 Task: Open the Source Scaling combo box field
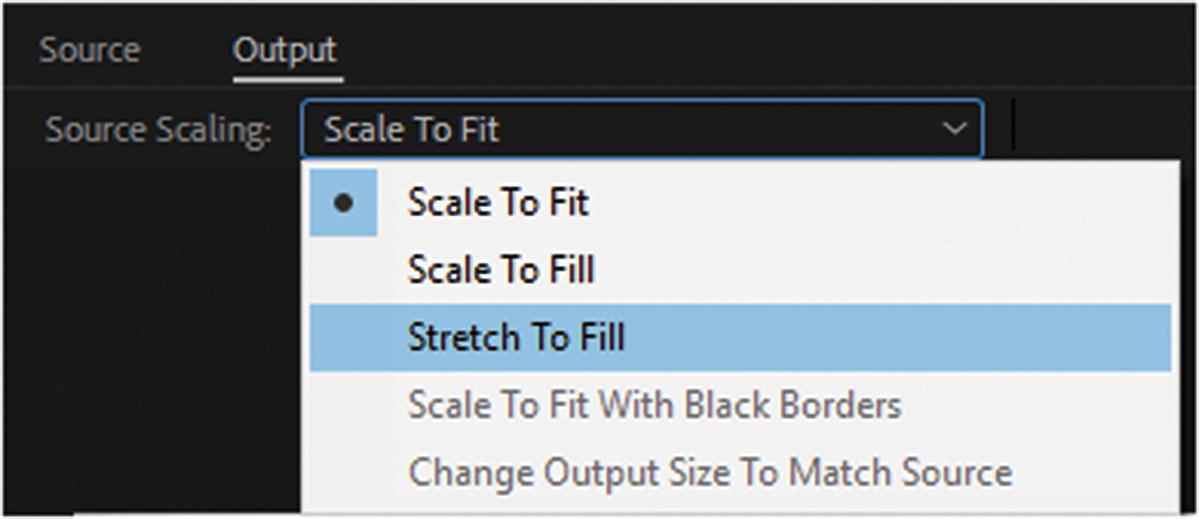click(600, 129)
